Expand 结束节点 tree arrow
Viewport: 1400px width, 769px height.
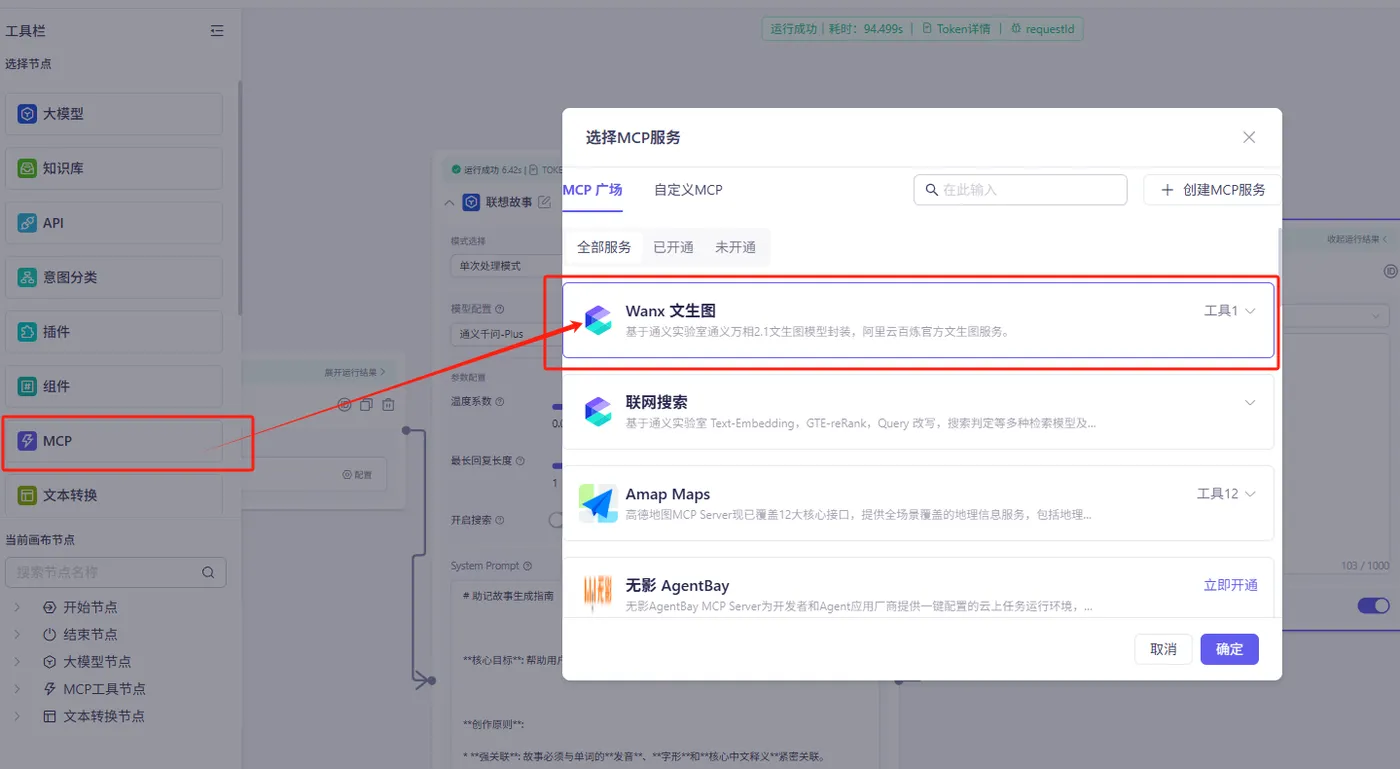coord(17,634)
